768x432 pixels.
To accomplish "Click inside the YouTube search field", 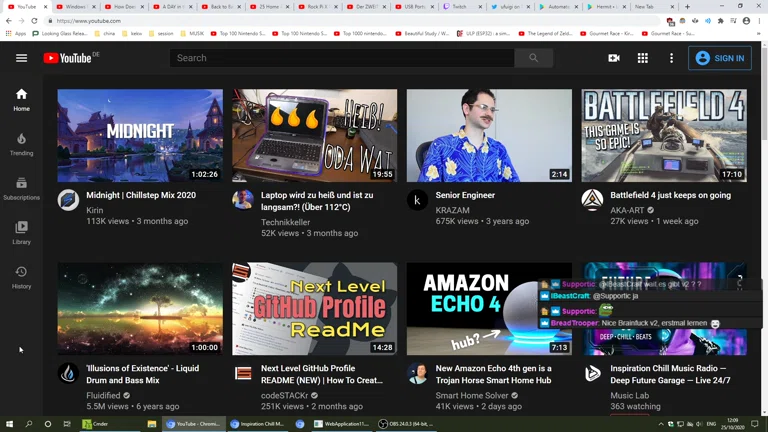I will tap(342, 58).
